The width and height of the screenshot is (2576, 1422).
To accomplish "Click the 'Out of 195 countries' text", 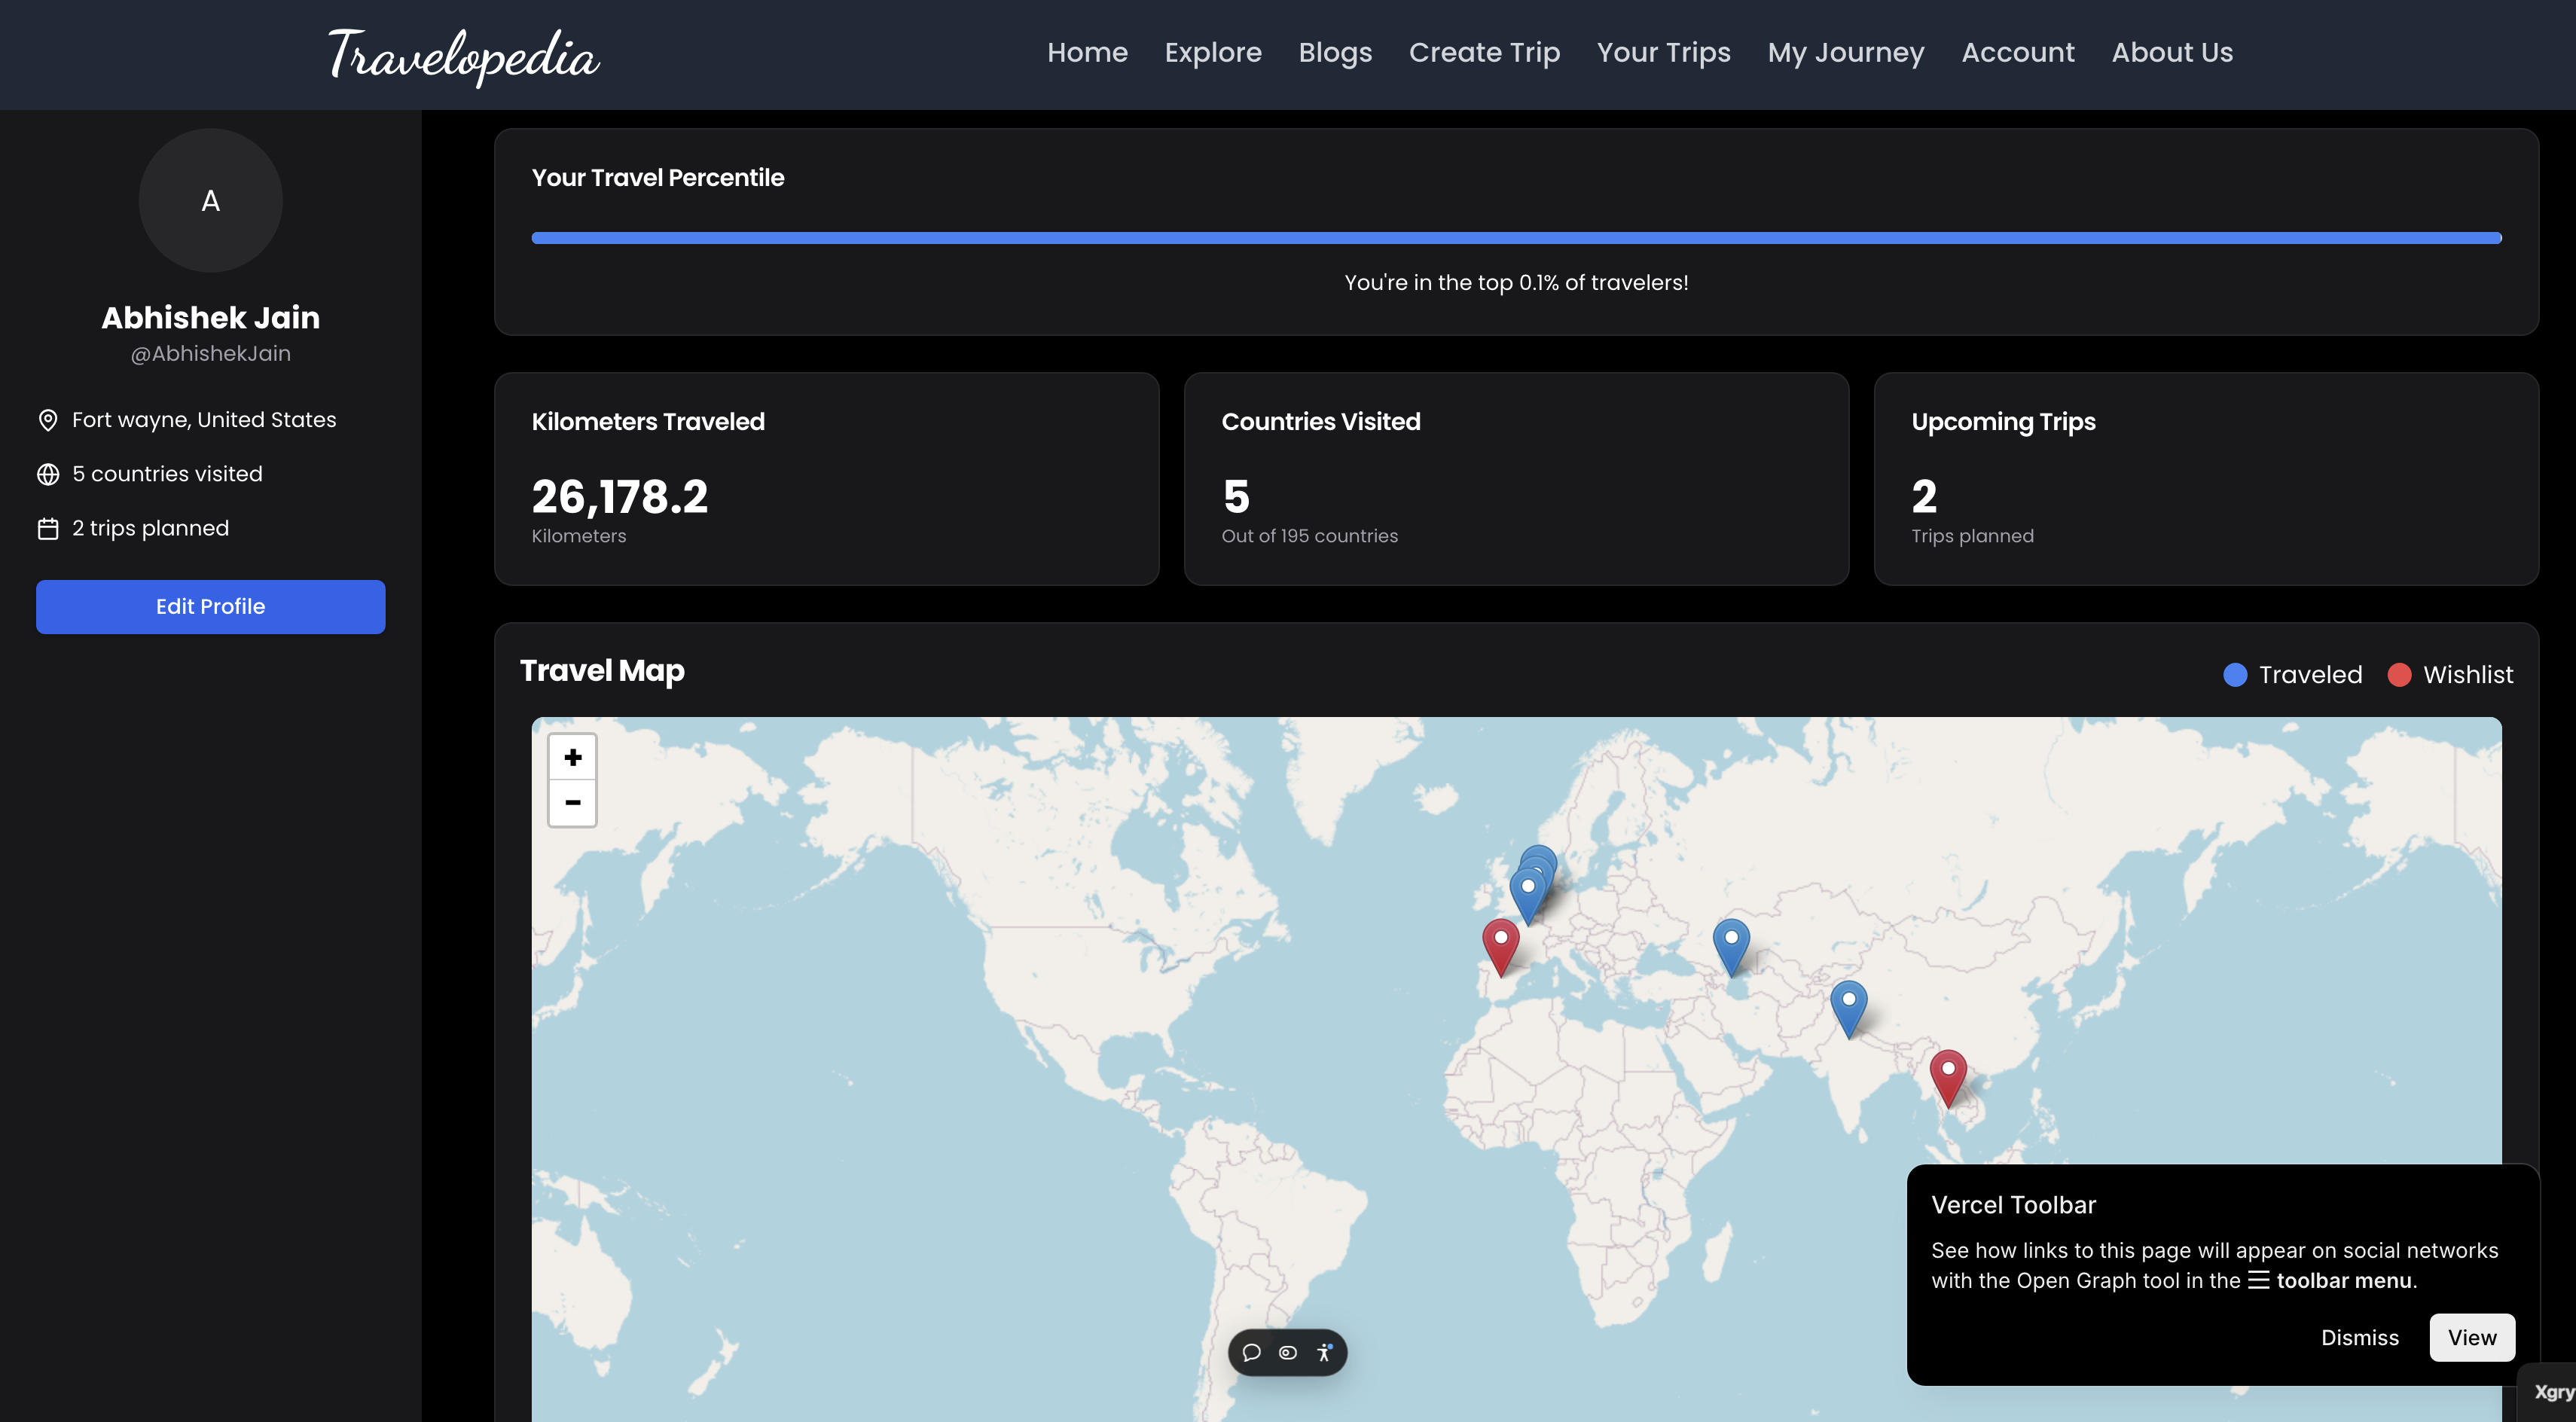I will pos(1309,536).
